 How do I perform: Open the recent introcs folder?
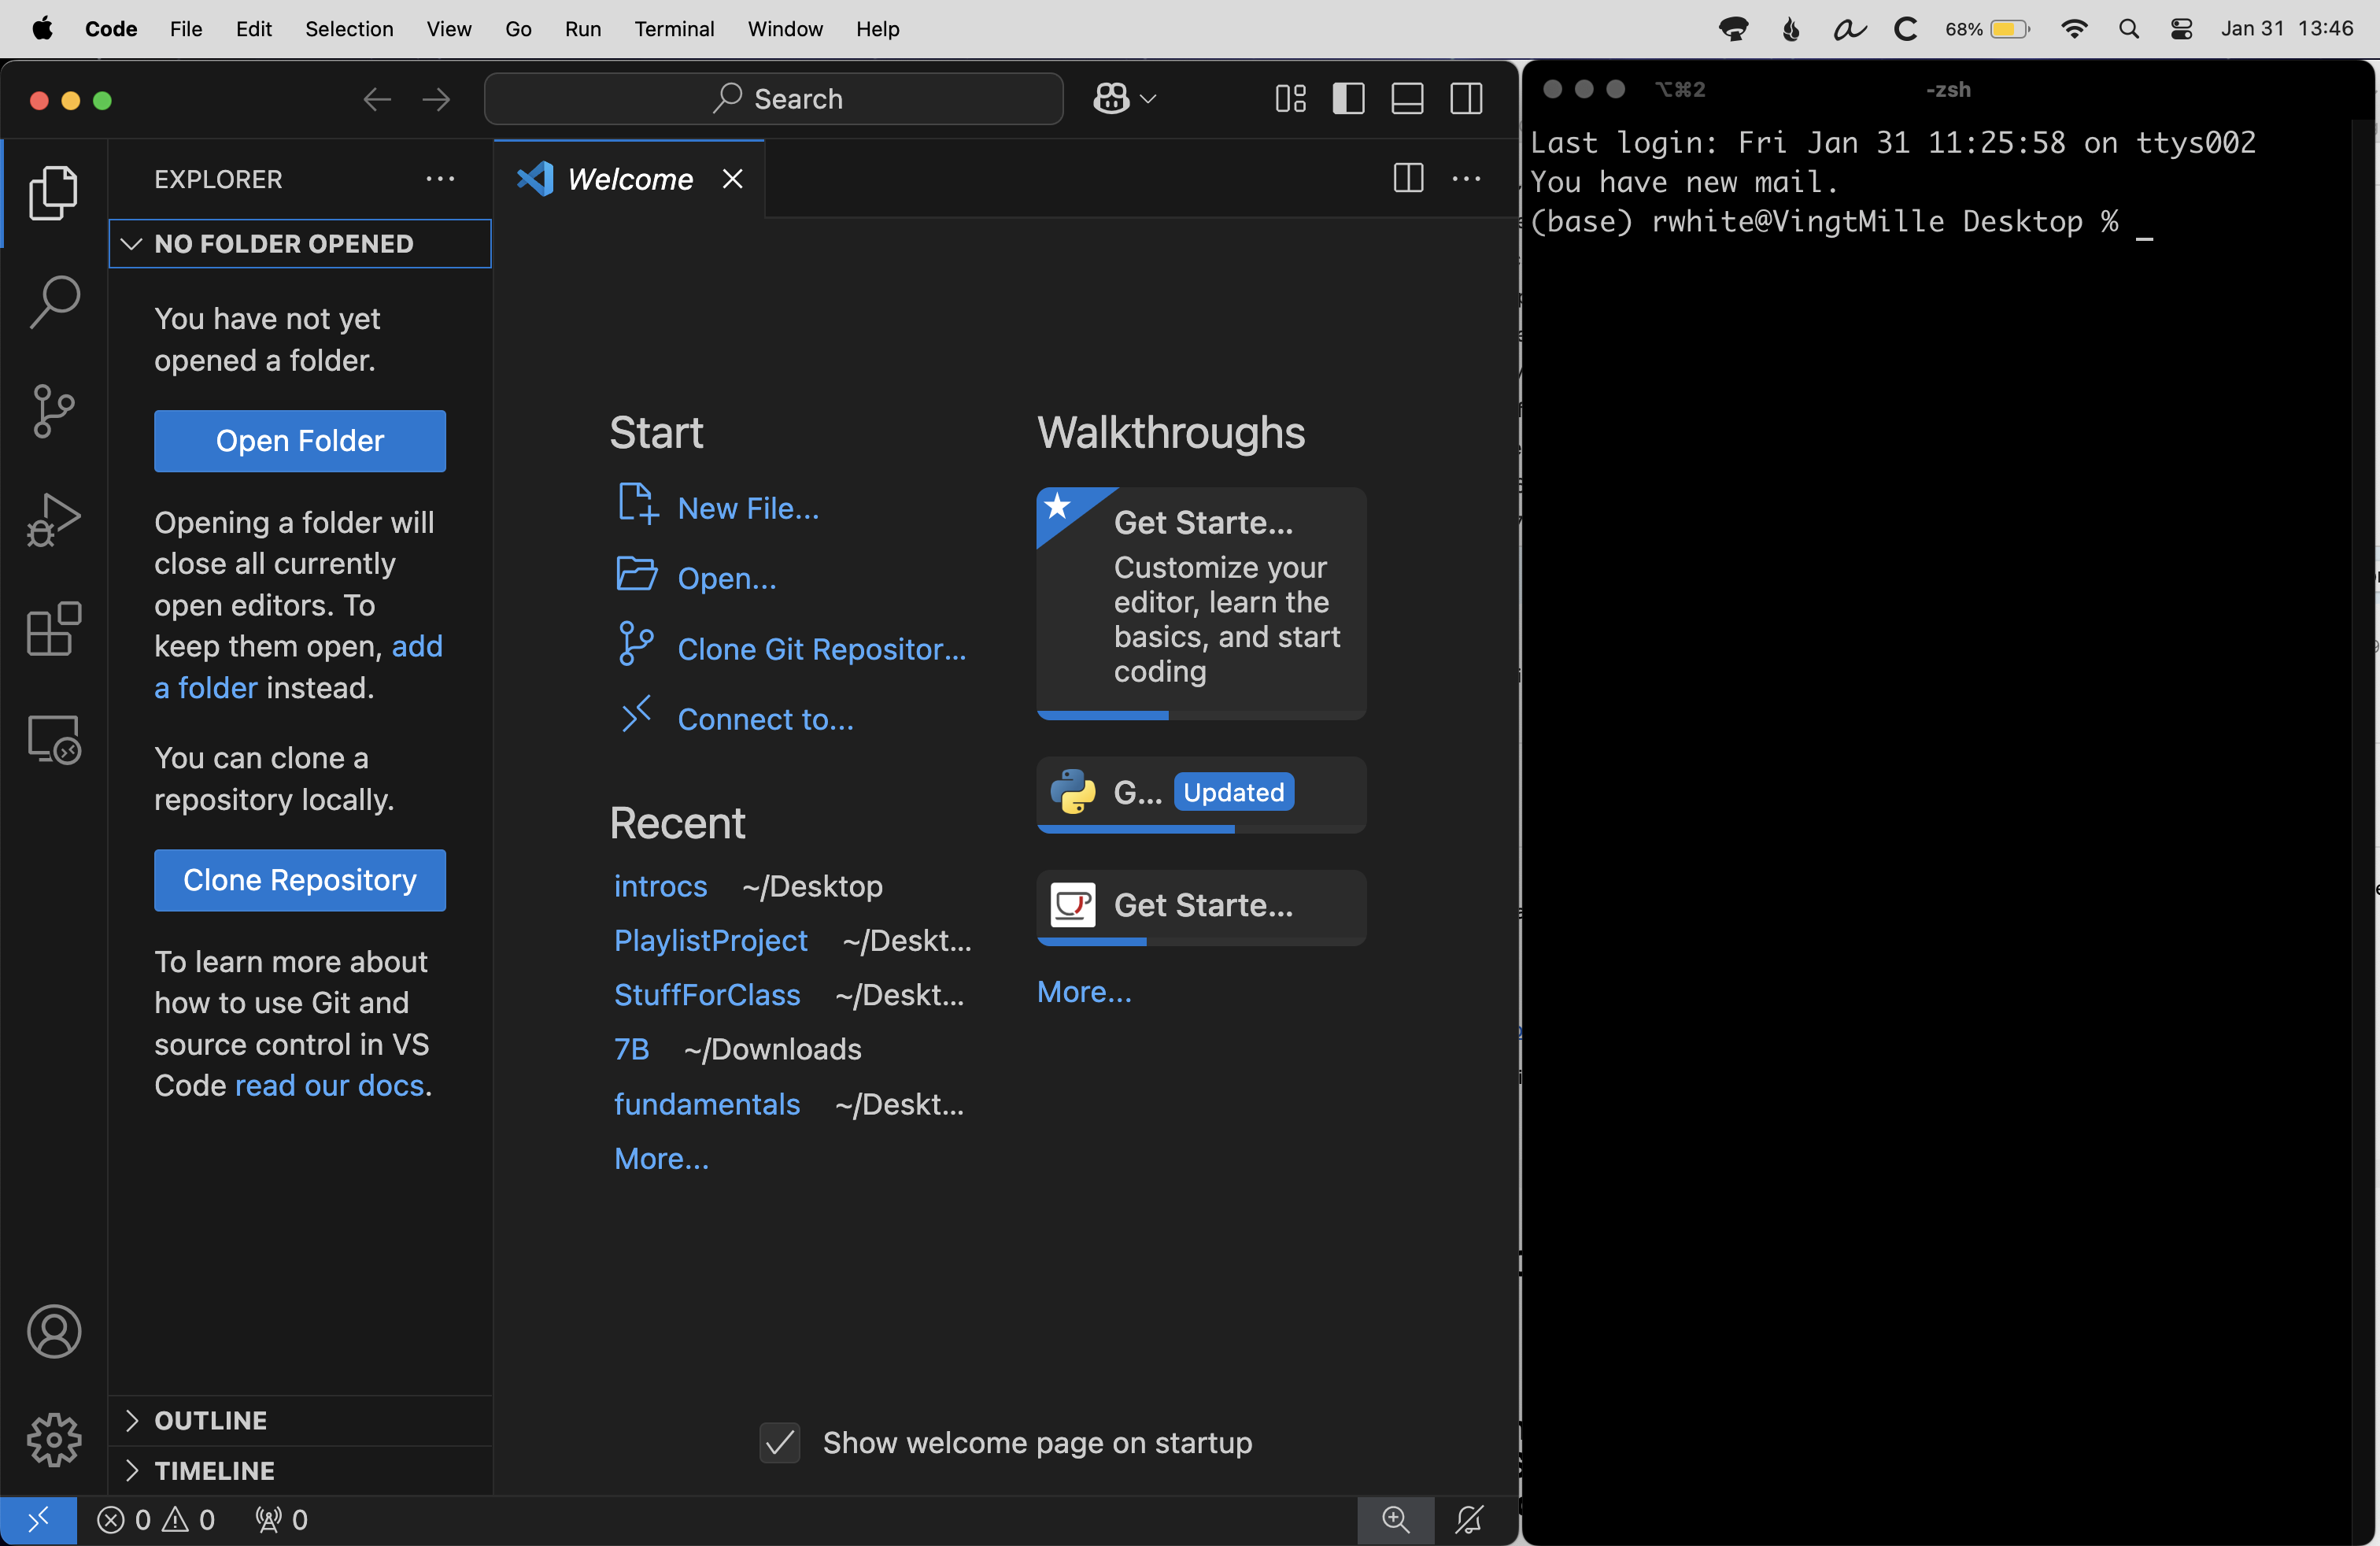click(x=660, y=886)
